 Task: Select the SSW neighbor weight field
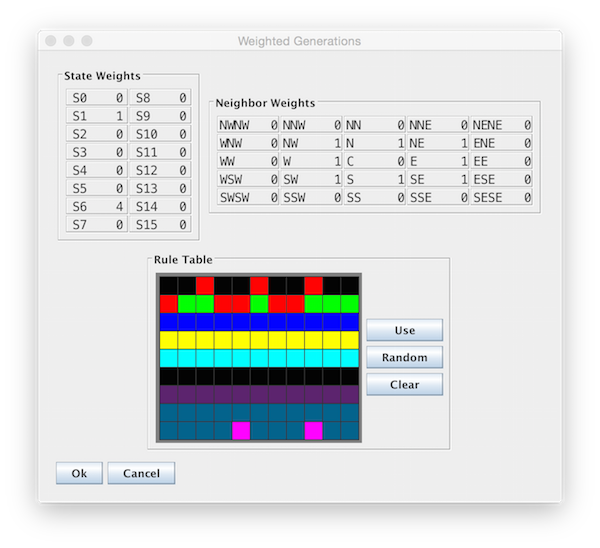pyautogui.click(x=311, y=197)
